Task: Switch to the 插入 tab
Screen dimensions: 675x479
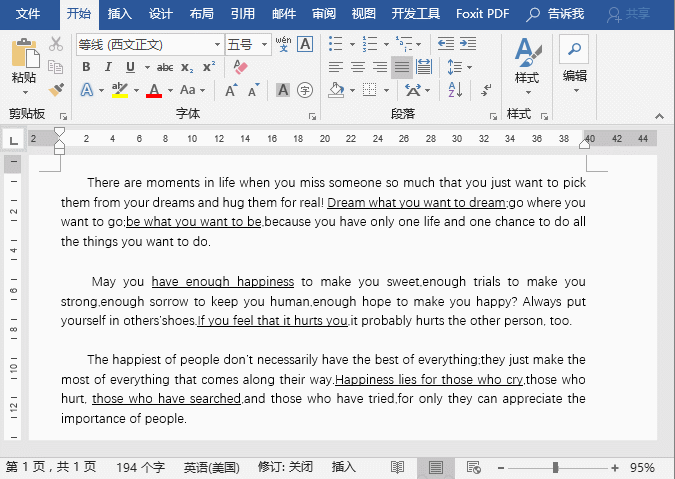Action: [119, 14]
